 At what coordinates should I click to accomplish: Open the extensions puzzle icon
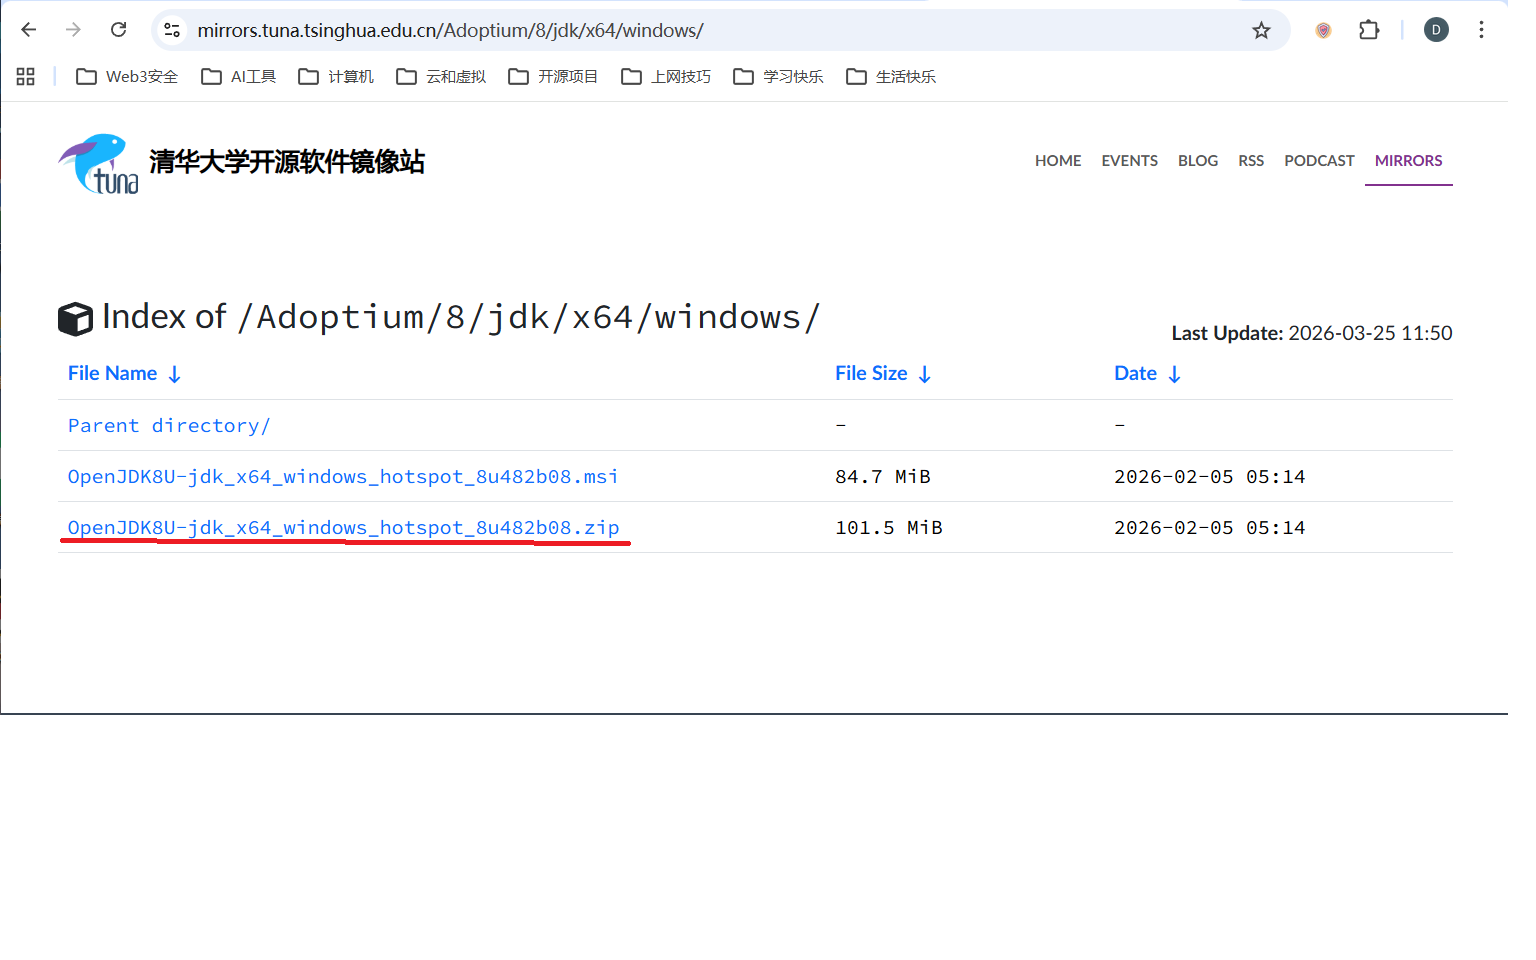(x=1369, y=30)
